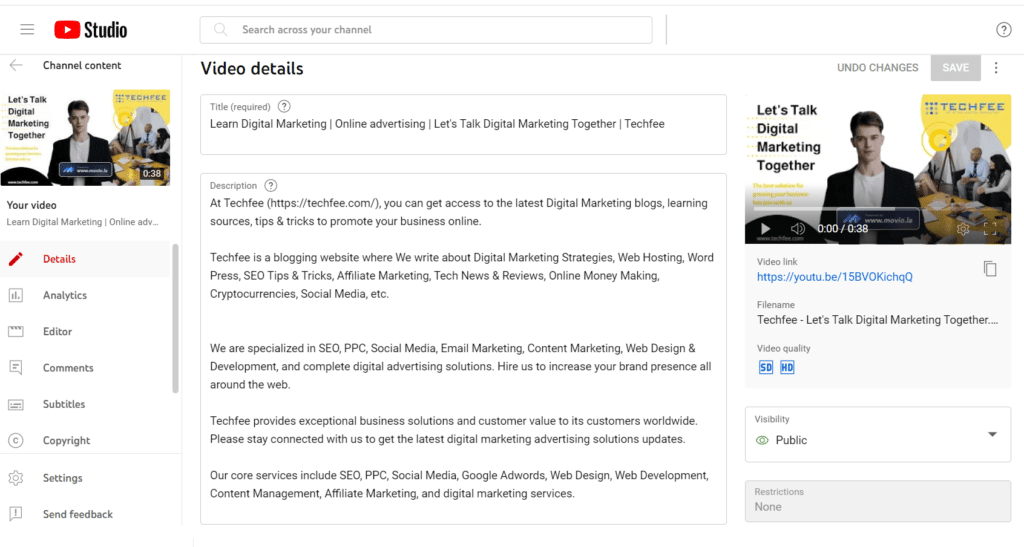Open the Analytics section
This screenshot has height=547, width=1024.
point(85,295)
